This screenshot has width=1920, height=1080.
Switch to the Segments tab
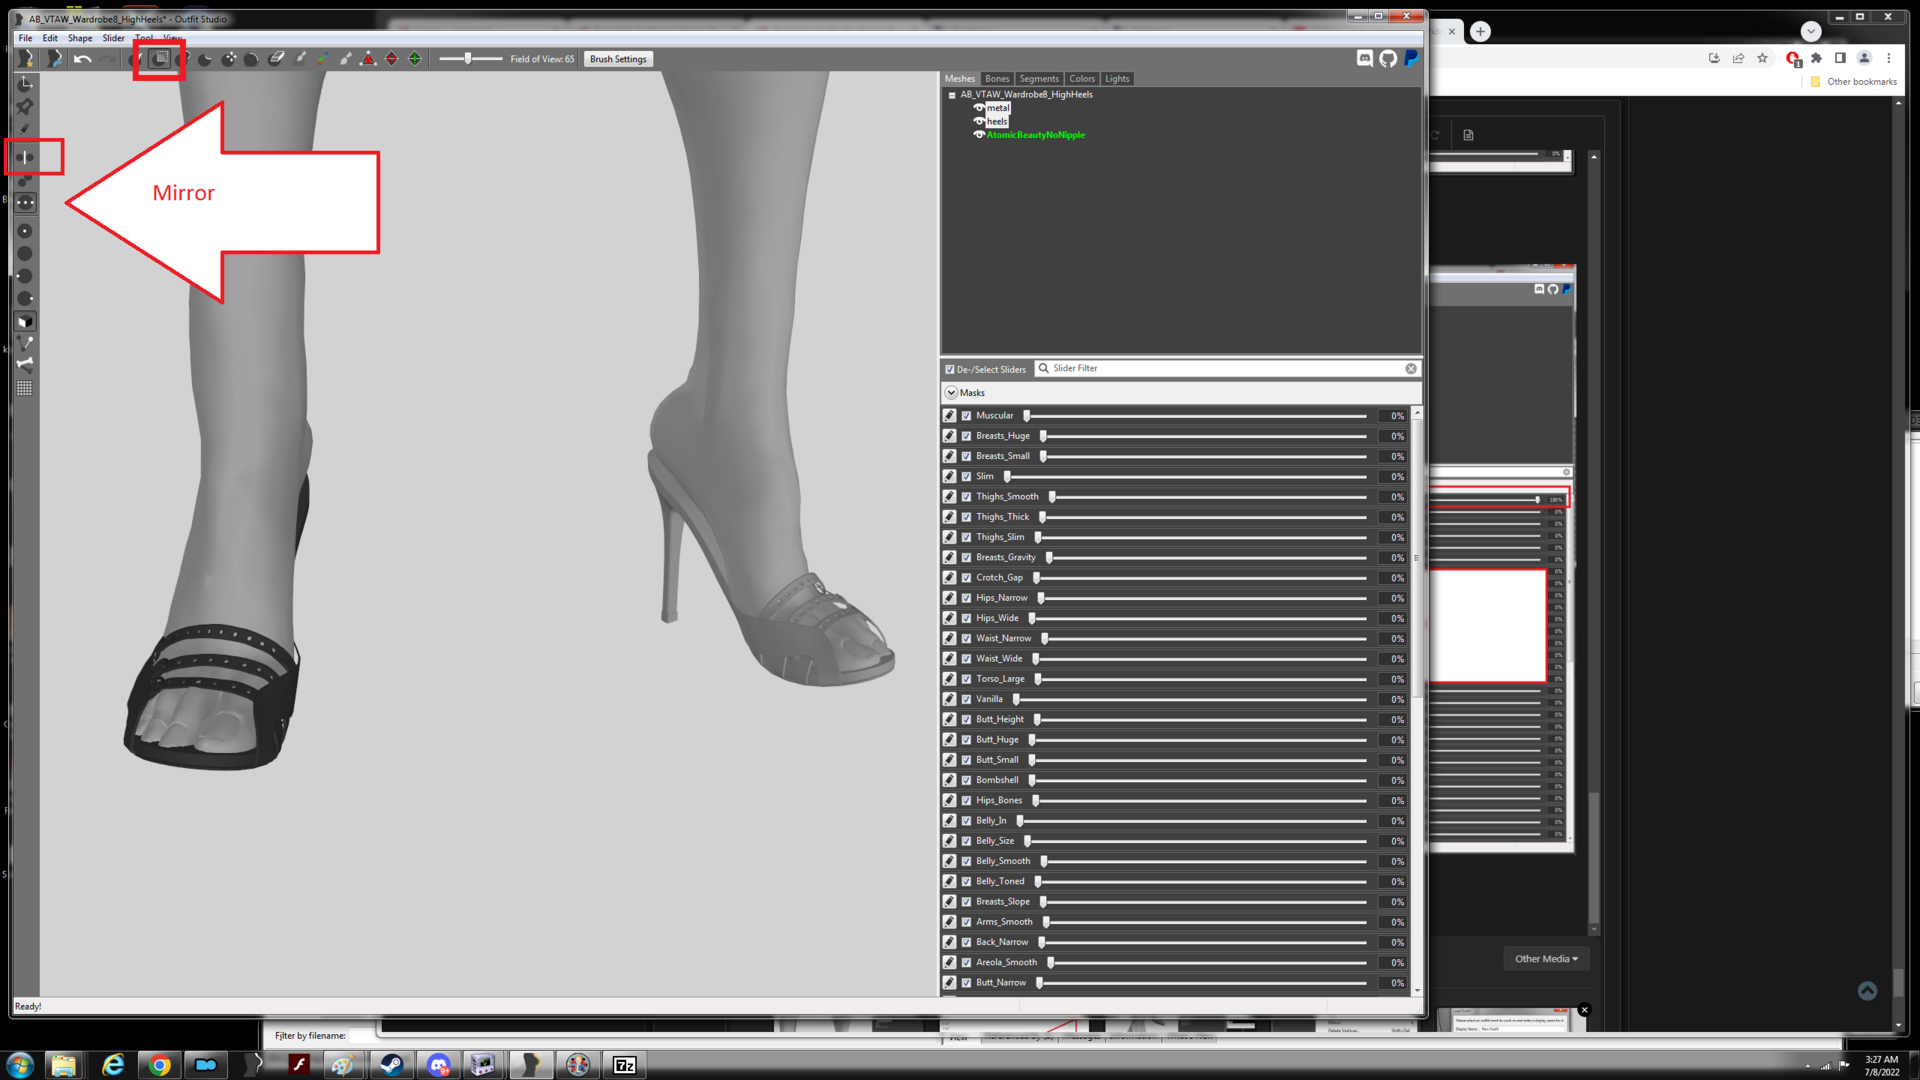[1039, 79]
